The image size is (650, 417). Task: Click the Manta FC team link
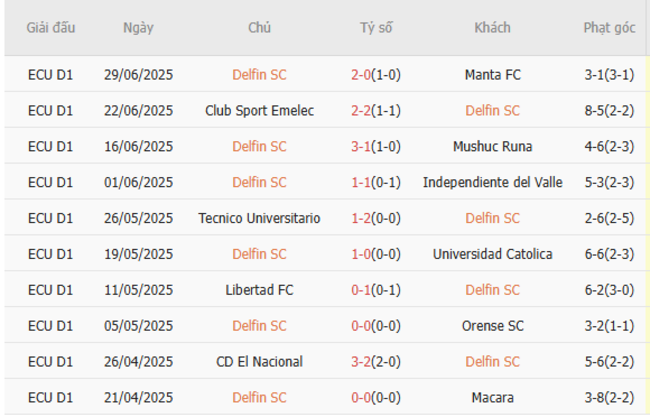[492, 74]
